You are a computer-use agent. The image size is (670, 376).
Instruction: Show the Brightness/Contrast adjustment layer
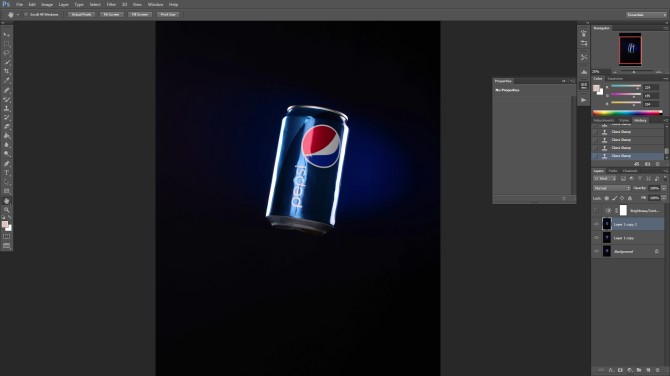click(x=596, y=210)
